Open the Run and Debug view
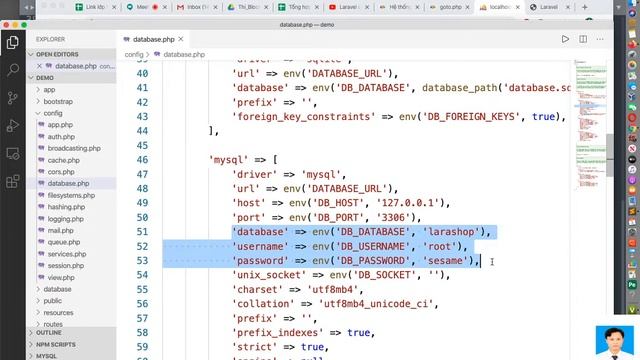The image size is (640, 360). point(13,125)
